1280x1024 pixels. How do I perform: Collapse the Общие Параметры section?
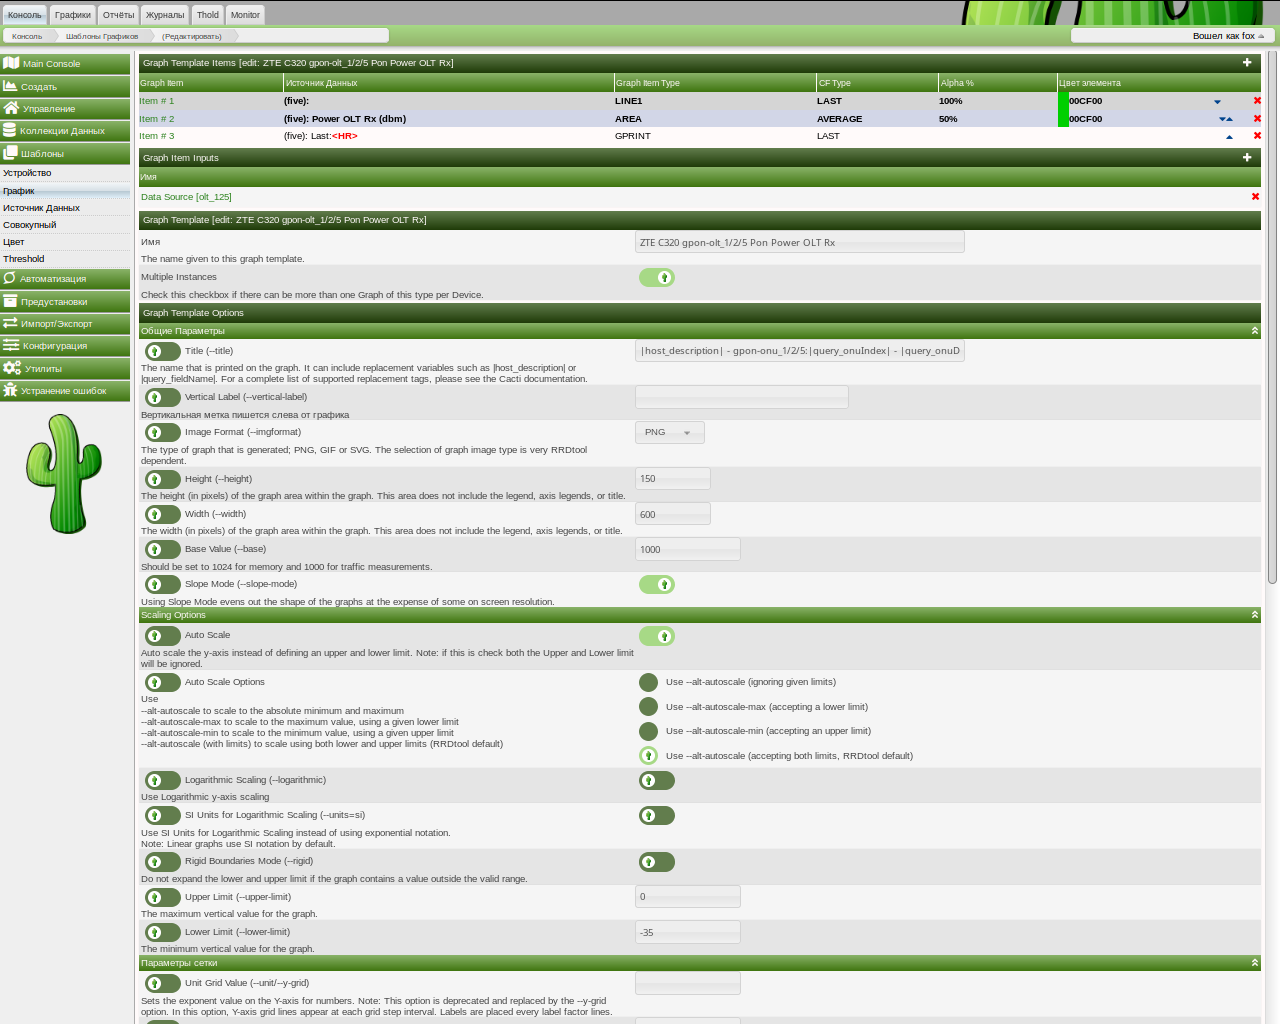(x=1255, y=331)
